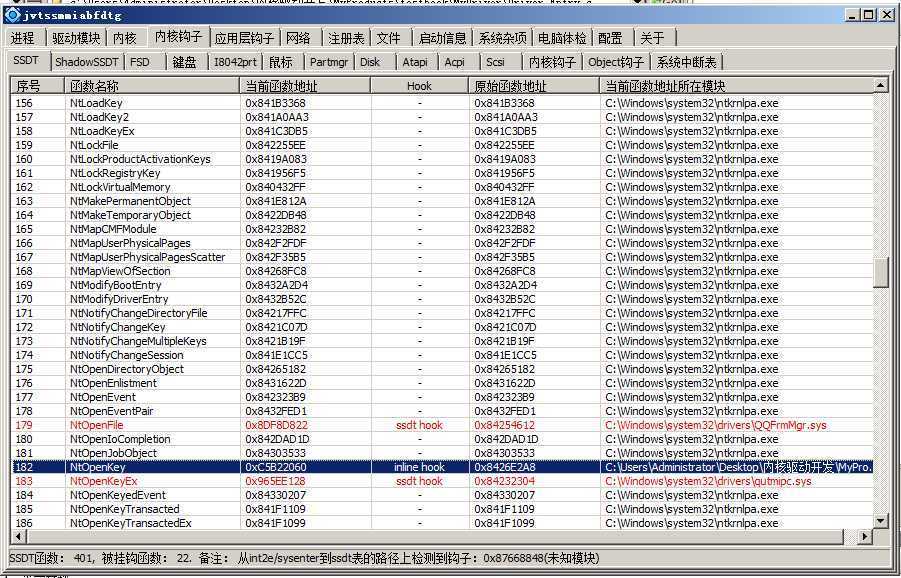901x578 pixels.
Task: Select the NtLockProductActivationKeys row
Action: (442, 159)
